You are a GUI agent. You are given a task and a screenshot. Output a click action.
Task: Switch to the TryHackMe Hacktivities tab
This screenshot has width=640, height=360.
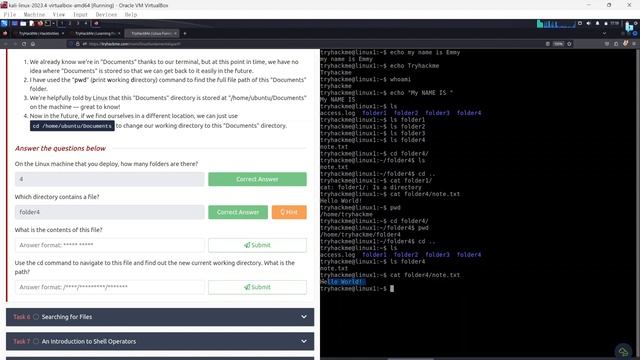pyautogui.click(x=39, y=33)
